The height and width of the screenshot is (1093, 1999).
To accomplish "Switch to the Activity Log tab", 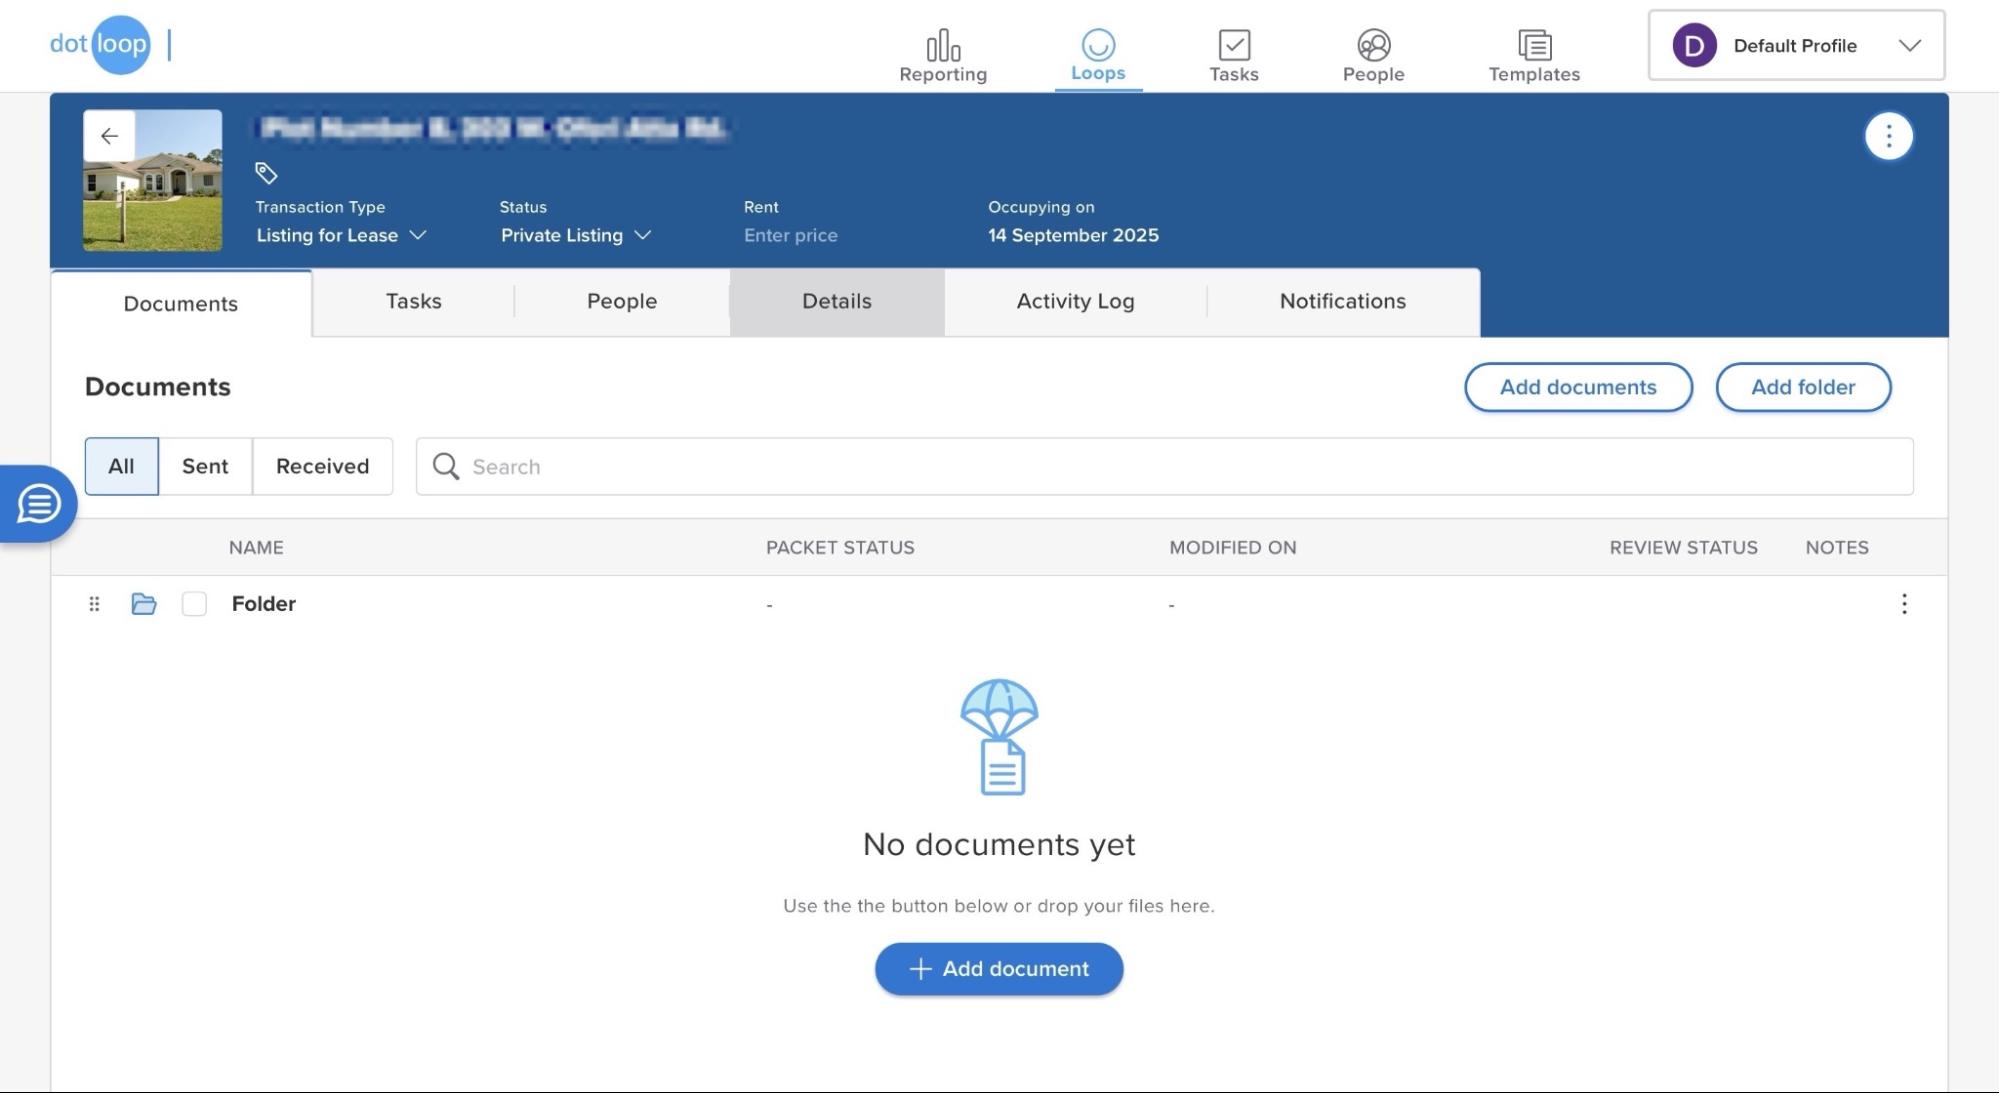I will tap(1075, 301).
